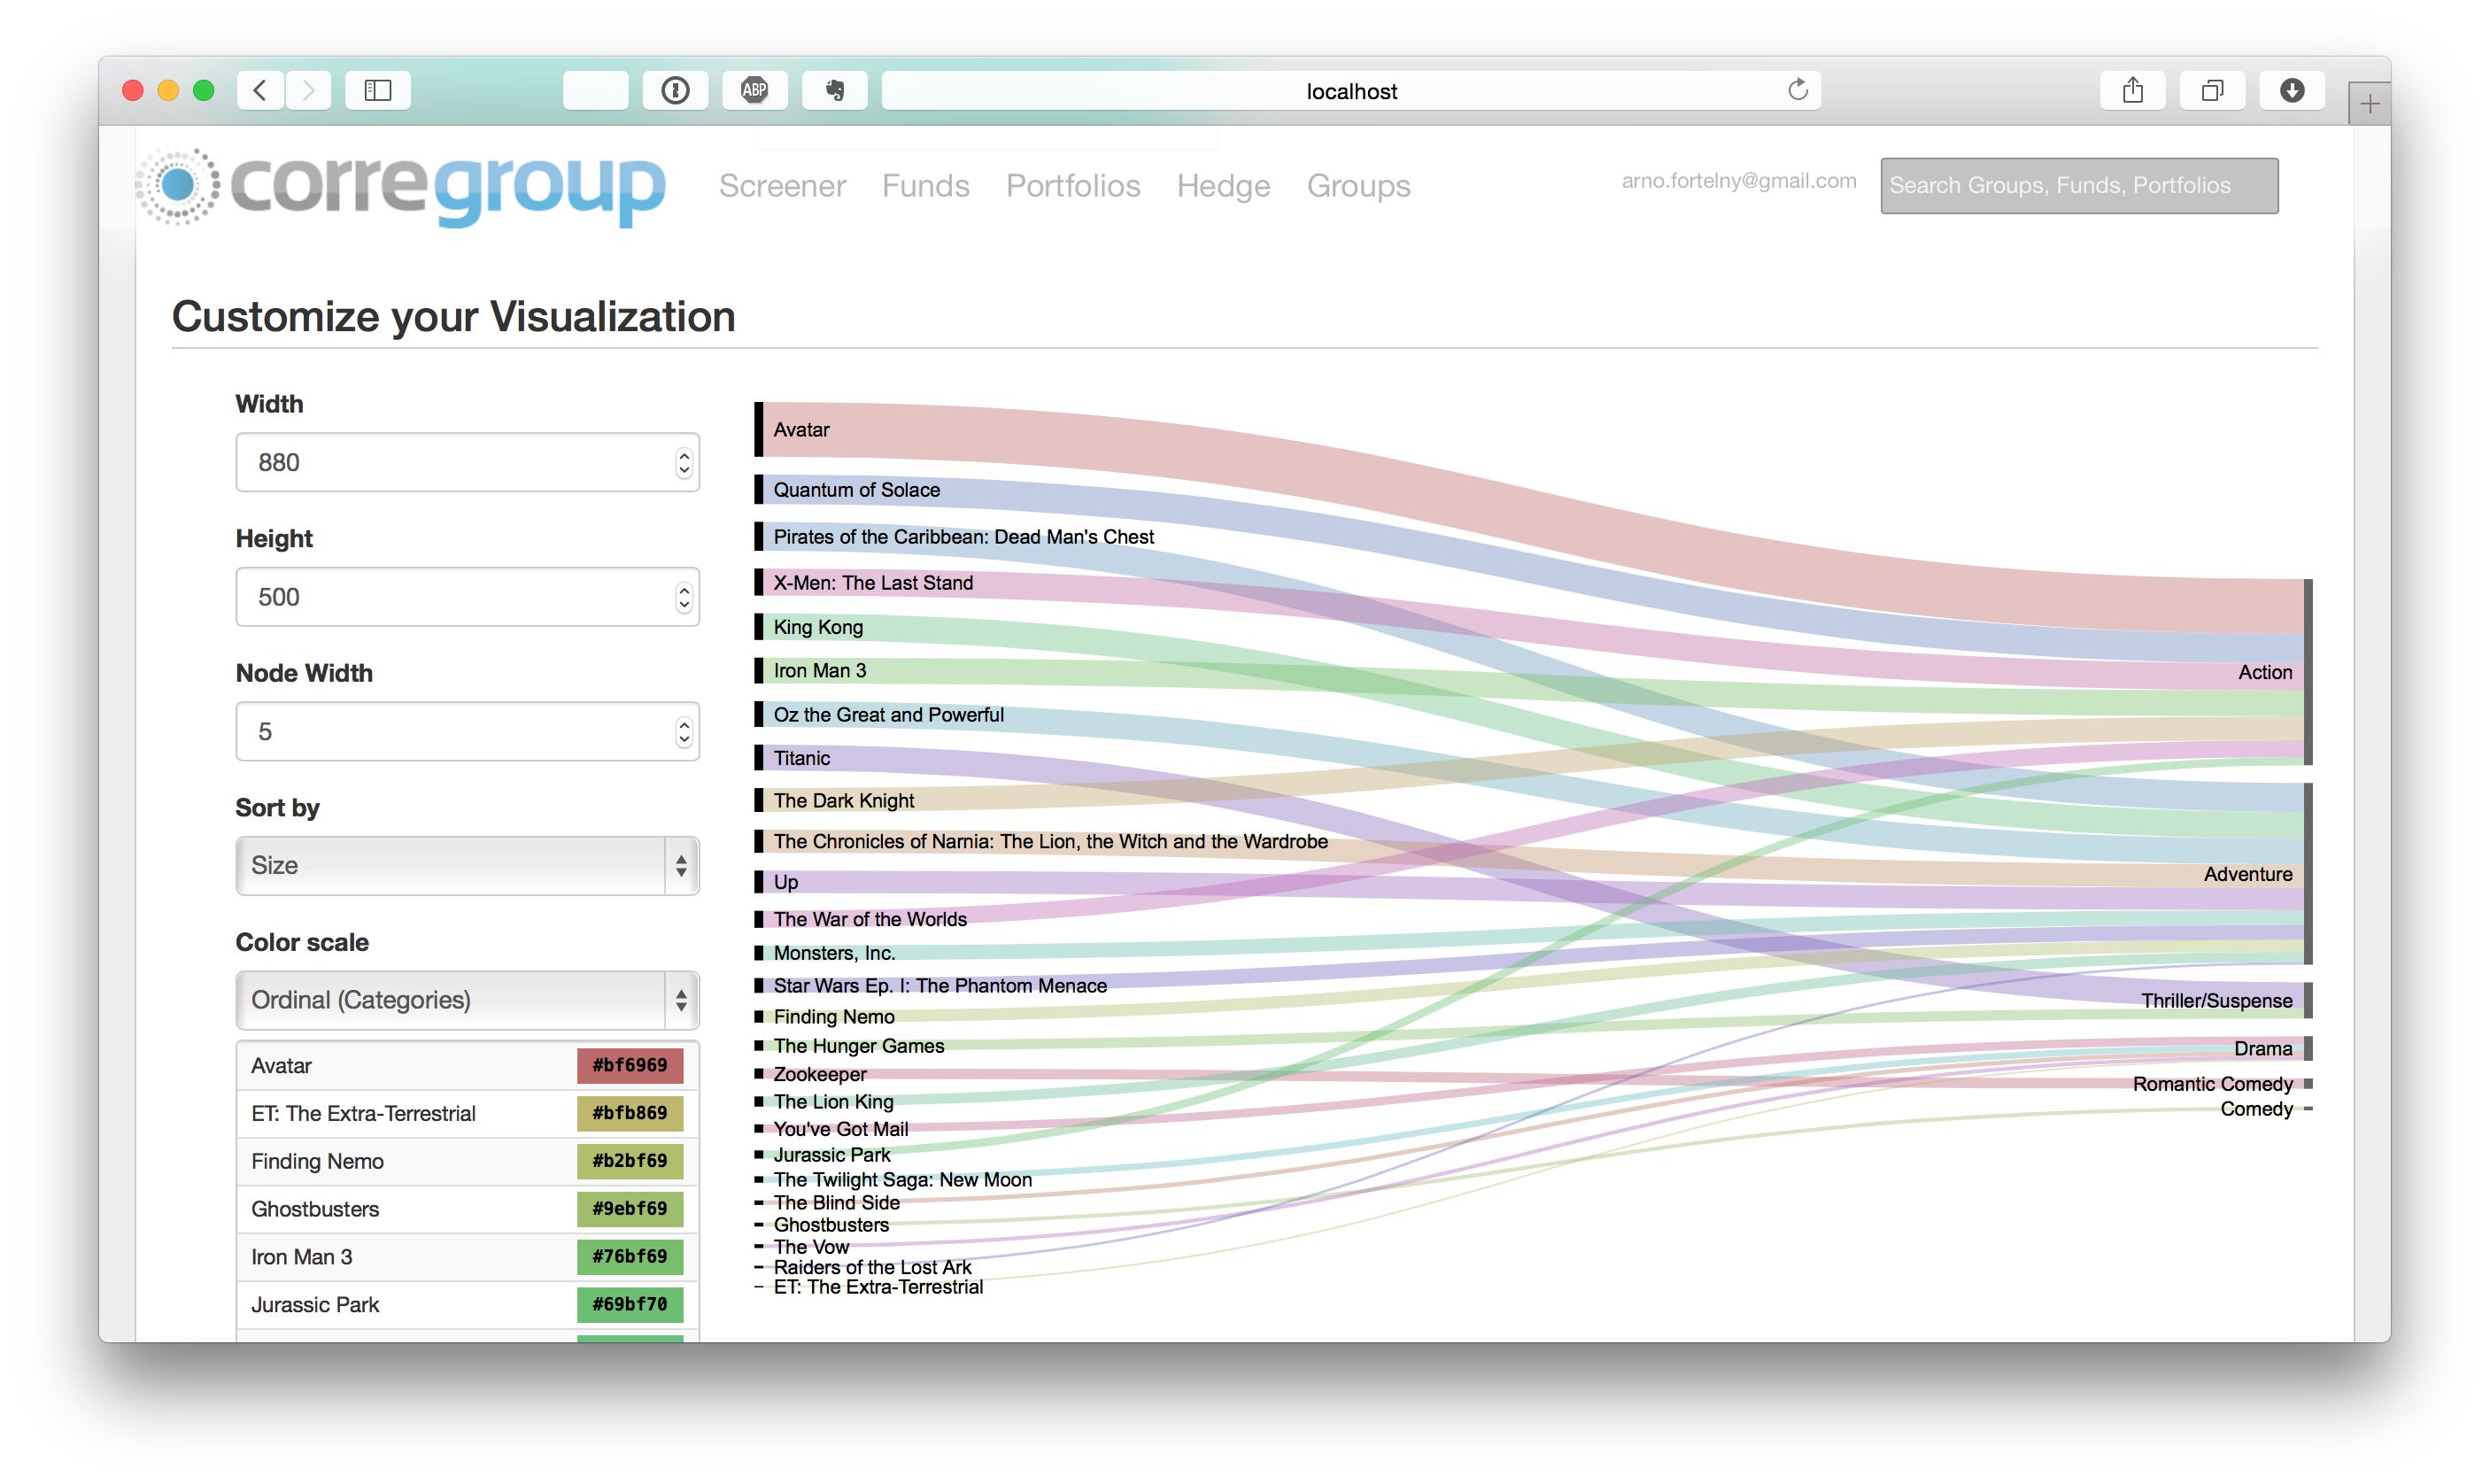Open the Downloads icon in toolbar
This screenshot has width=2490, height=1484.
click(2291, 91)
